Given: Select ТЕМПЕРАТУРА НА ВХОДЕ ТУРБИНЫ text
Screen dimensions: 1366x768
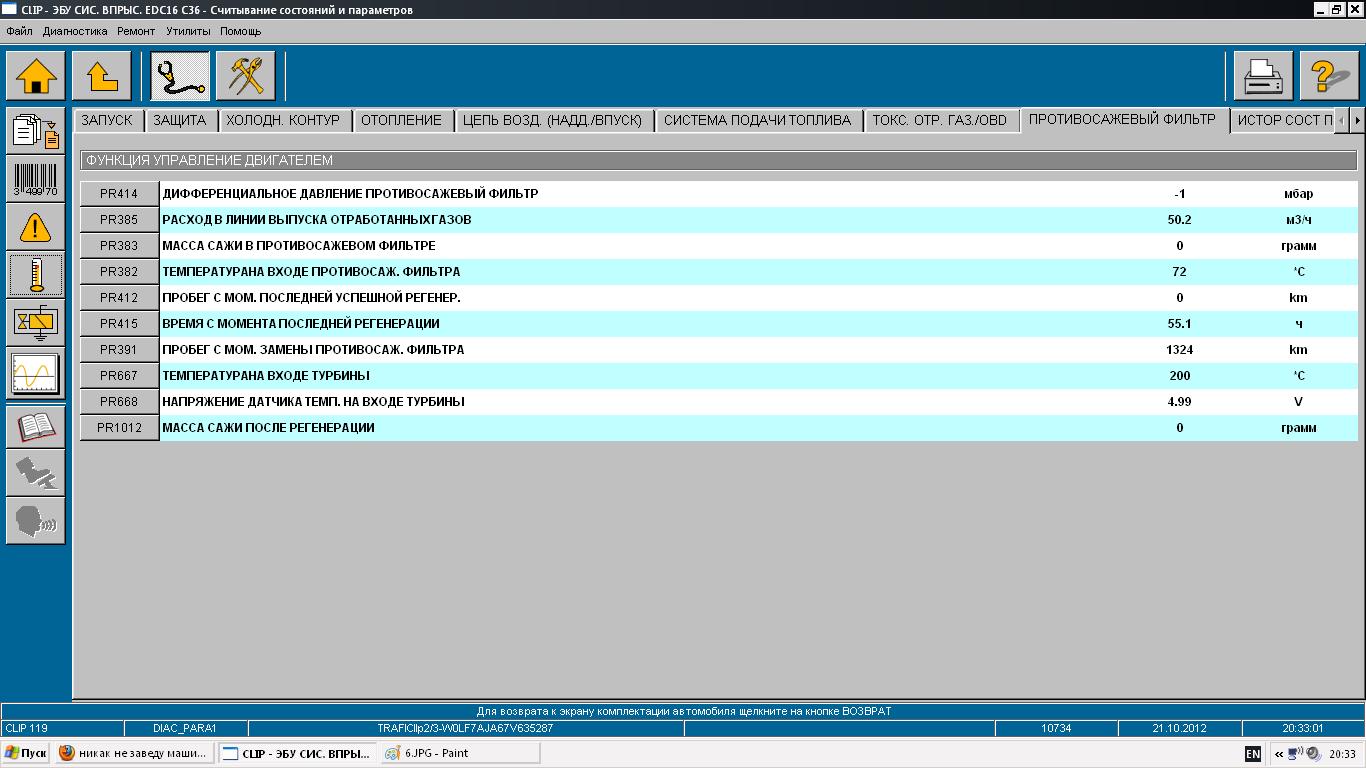Looking at the screenshot, I should click(x=266, y=376).
